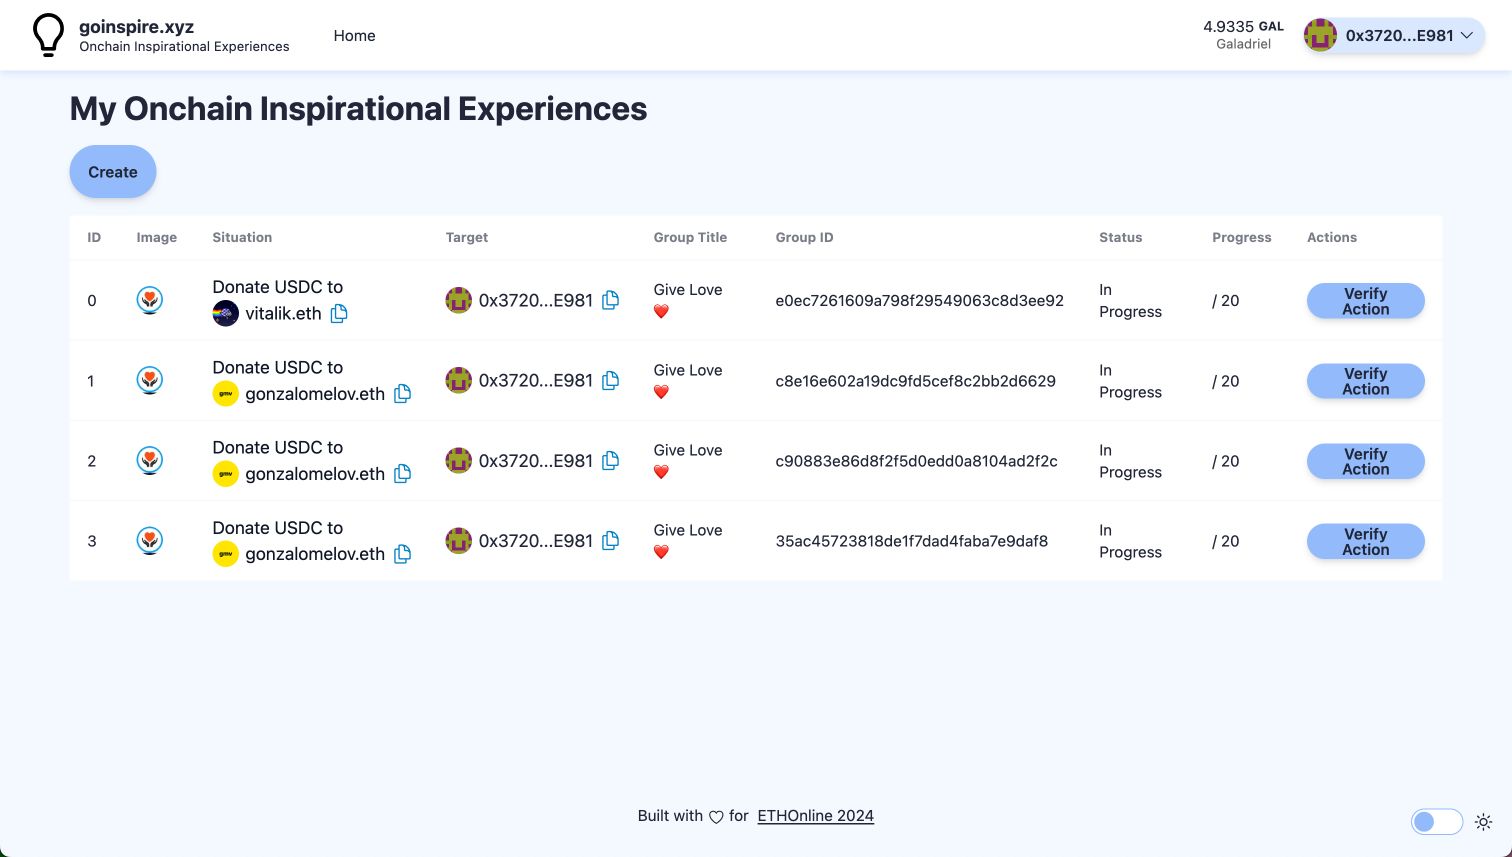Select group ID e0ec7261609a798f29549063c8d3ee92
Screen dimensions: 1512x857
pos(919,300)
